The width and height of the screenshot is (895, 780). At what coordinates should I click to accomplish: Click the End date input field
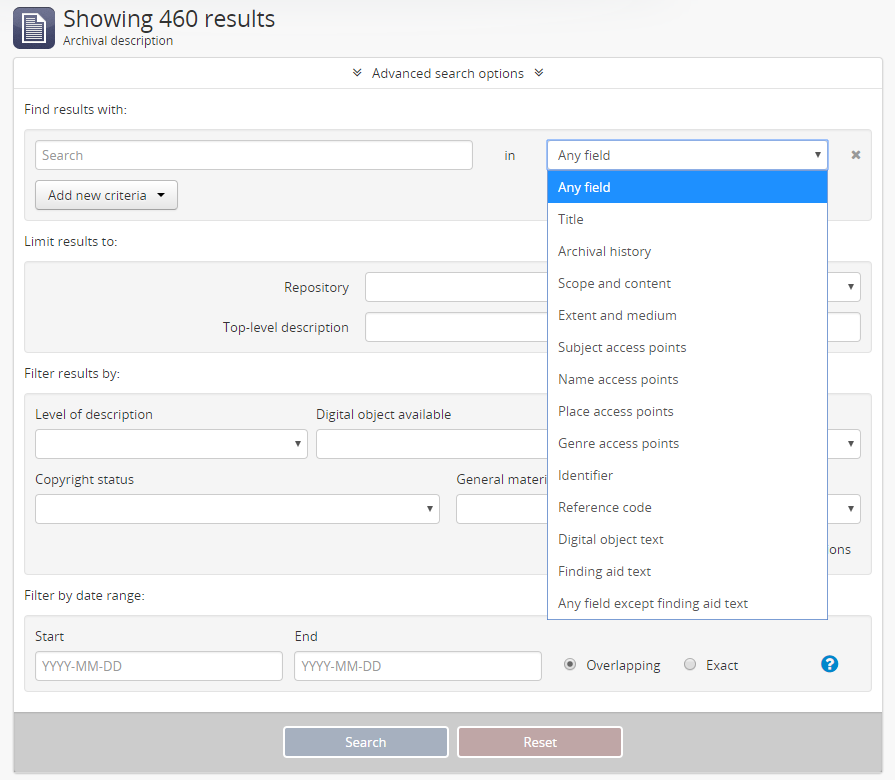pos(417,666)
